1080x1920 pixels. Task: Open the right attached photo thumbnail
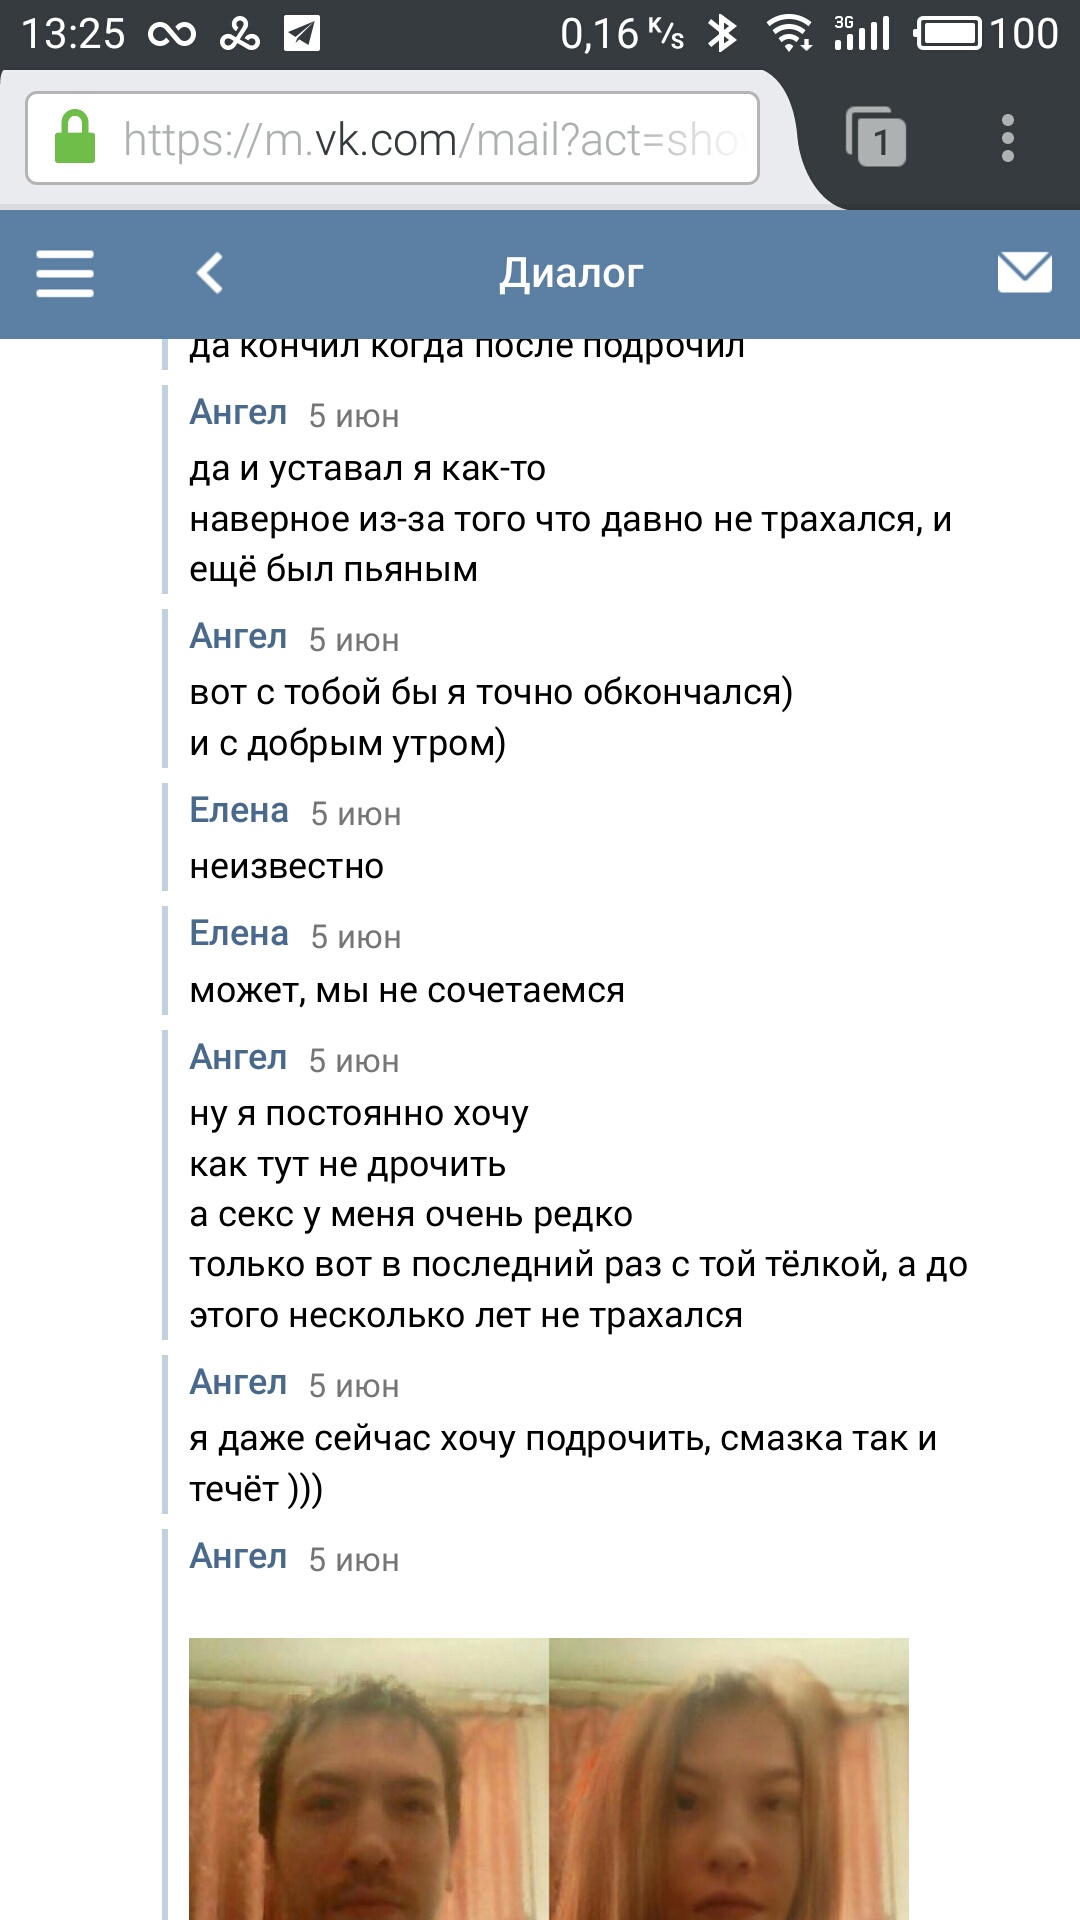(729, 1778)
